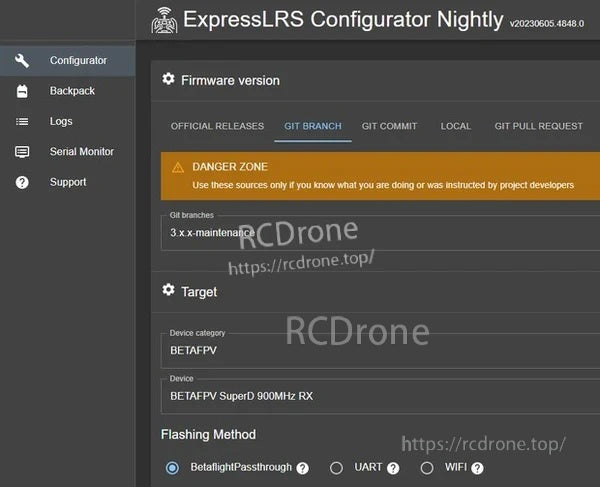Open the Device dropdown showing SuperD 900MHz RX
Image resolution: width=600 pixels, height=487 pixels.
(380, 396)
